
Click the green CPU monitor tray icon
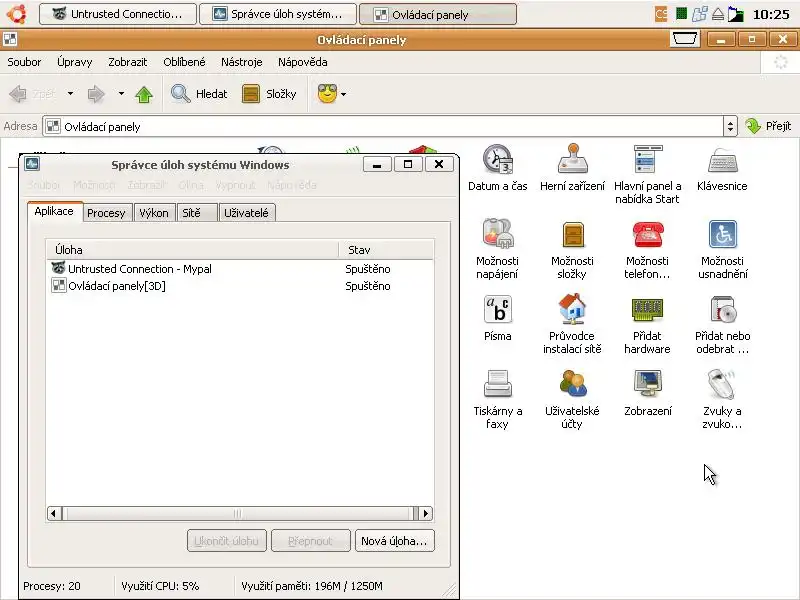(681, 14)
